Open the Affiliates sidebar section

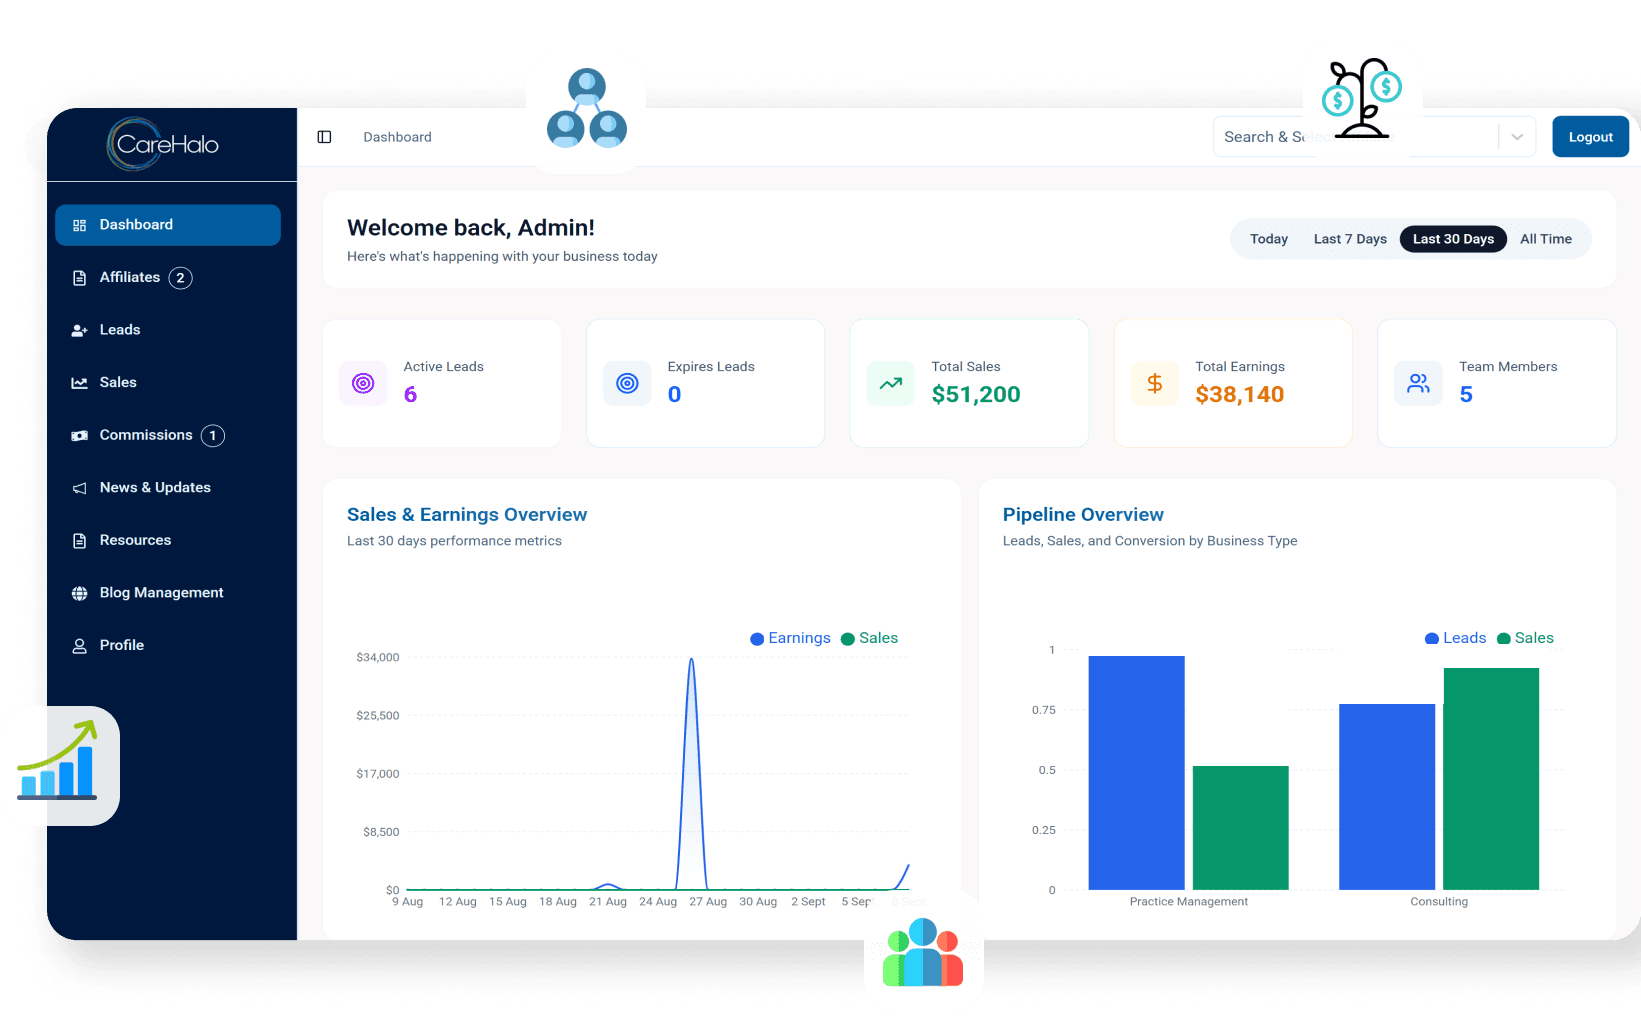(130, 277)
